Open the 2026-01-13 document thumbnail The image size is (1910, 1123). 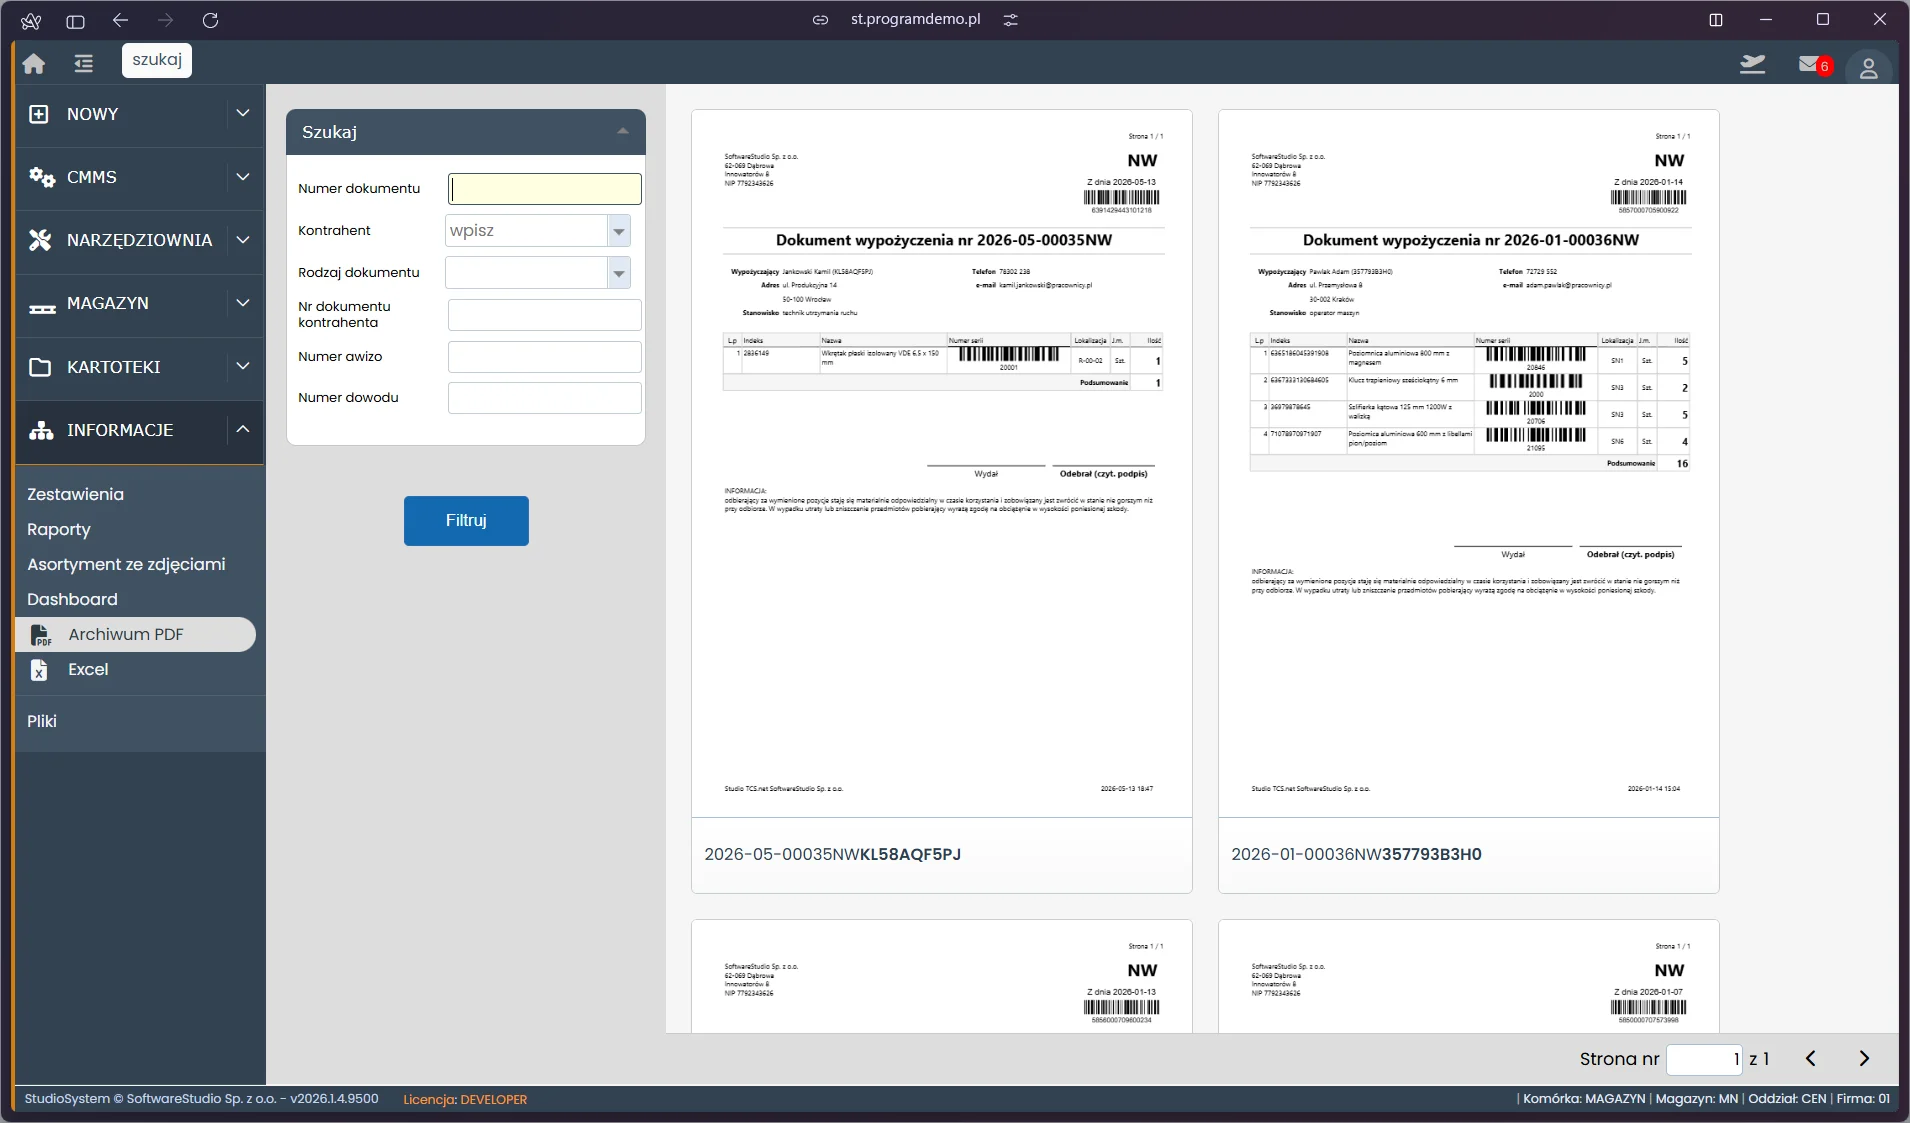pyautogui.click(x=942, y=976)
